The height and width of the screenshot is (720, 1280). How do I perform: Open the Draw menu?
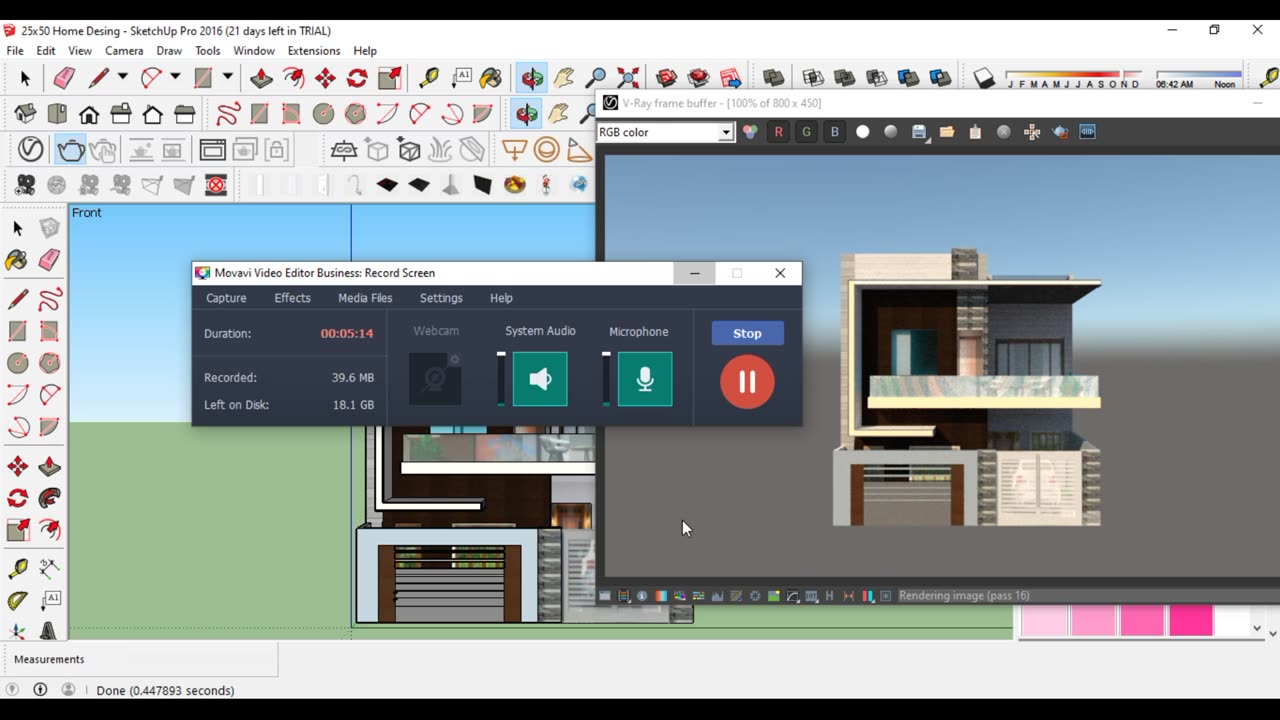169,51
